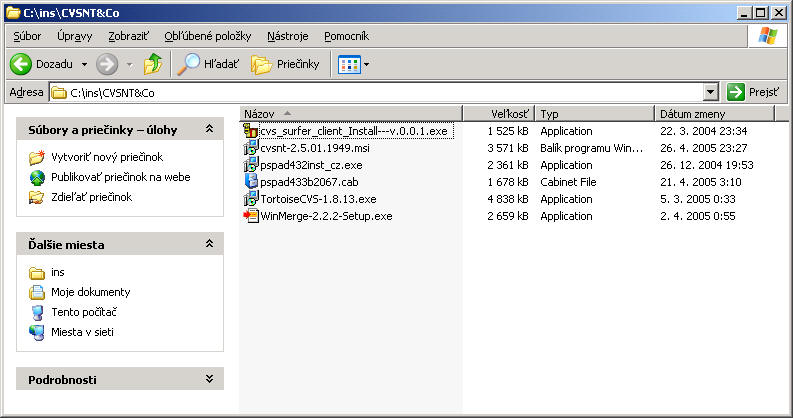Screen dimensions: 793x418
Task: Sort by the Dátum zmeny column header
Action: pyautogui.click(x=714, y=114)
